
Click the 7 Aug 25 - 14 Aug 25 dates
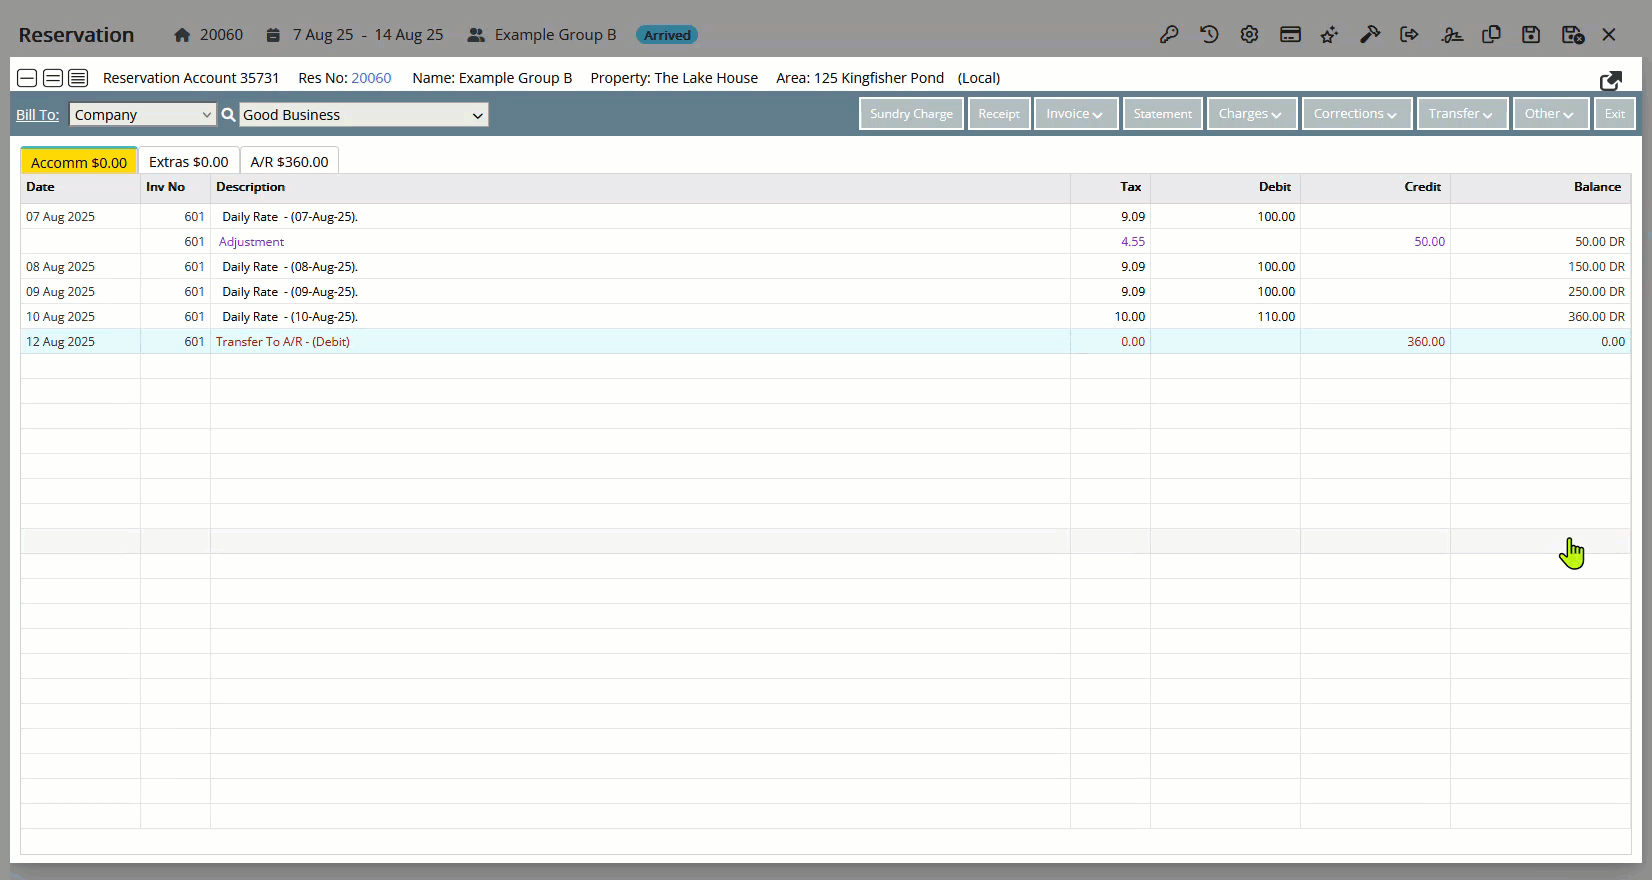coord(368,35)
